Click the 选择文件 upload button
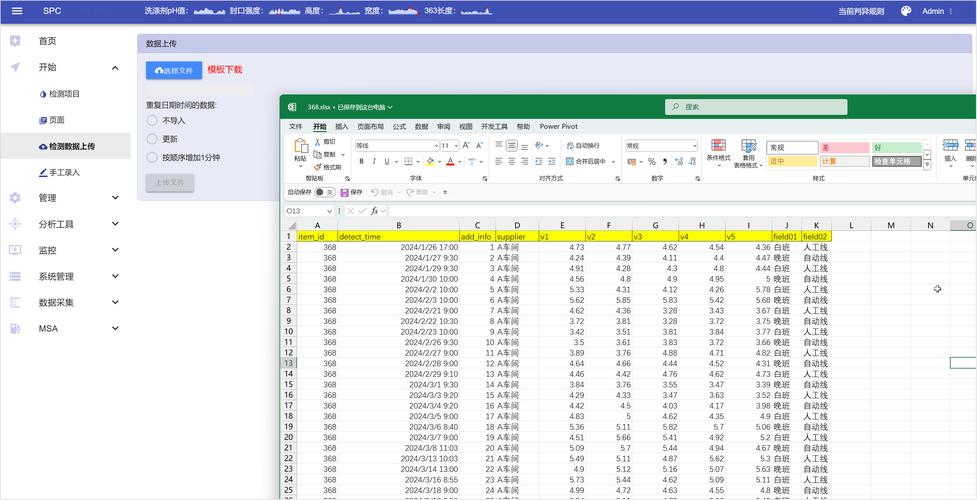The image size is (977, 500). point(173,70)
